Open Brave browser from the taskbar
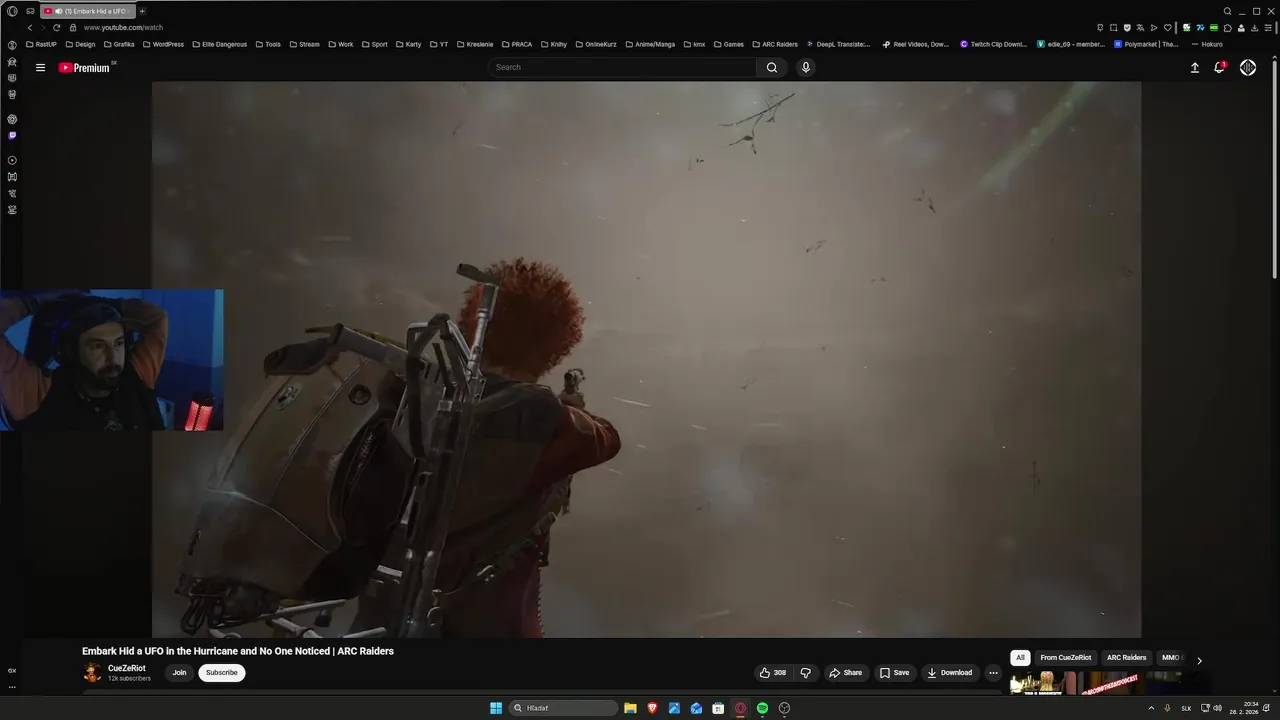Viewport: 1280px width, 720px height. [x=652, y=708]
